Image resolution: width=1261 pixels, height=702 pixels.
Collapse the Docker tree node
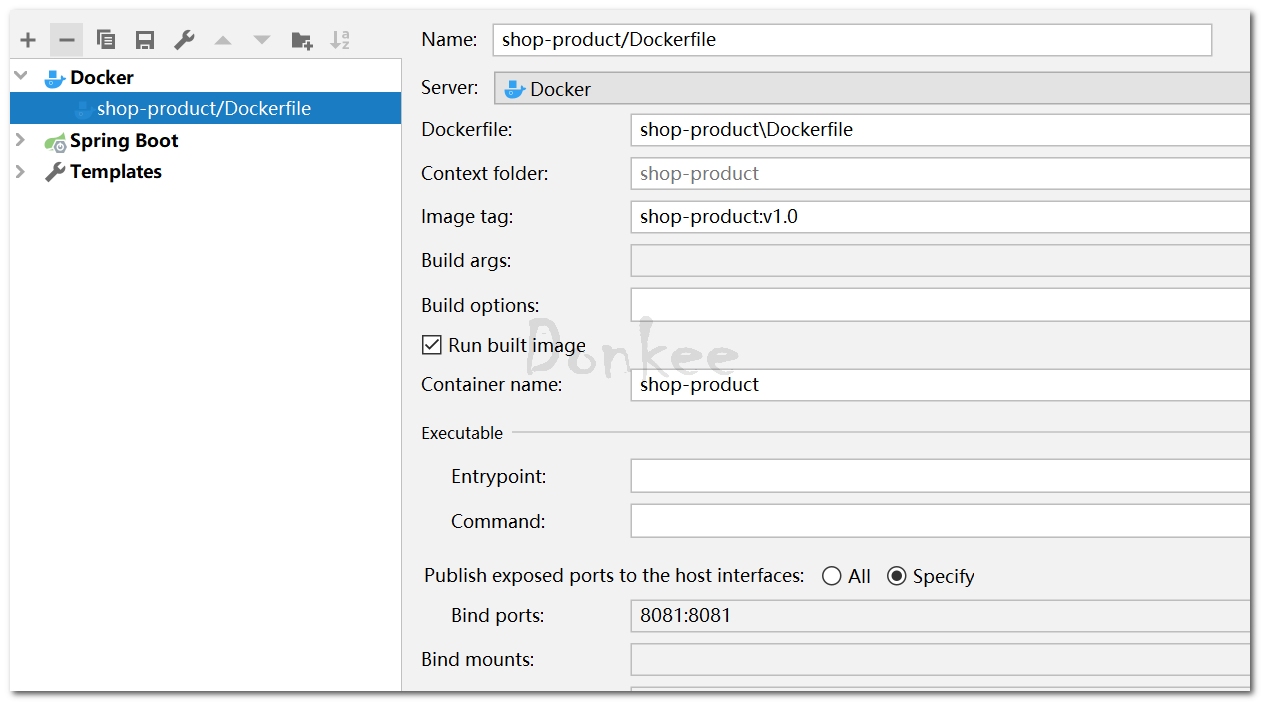[x=21, y=76]
